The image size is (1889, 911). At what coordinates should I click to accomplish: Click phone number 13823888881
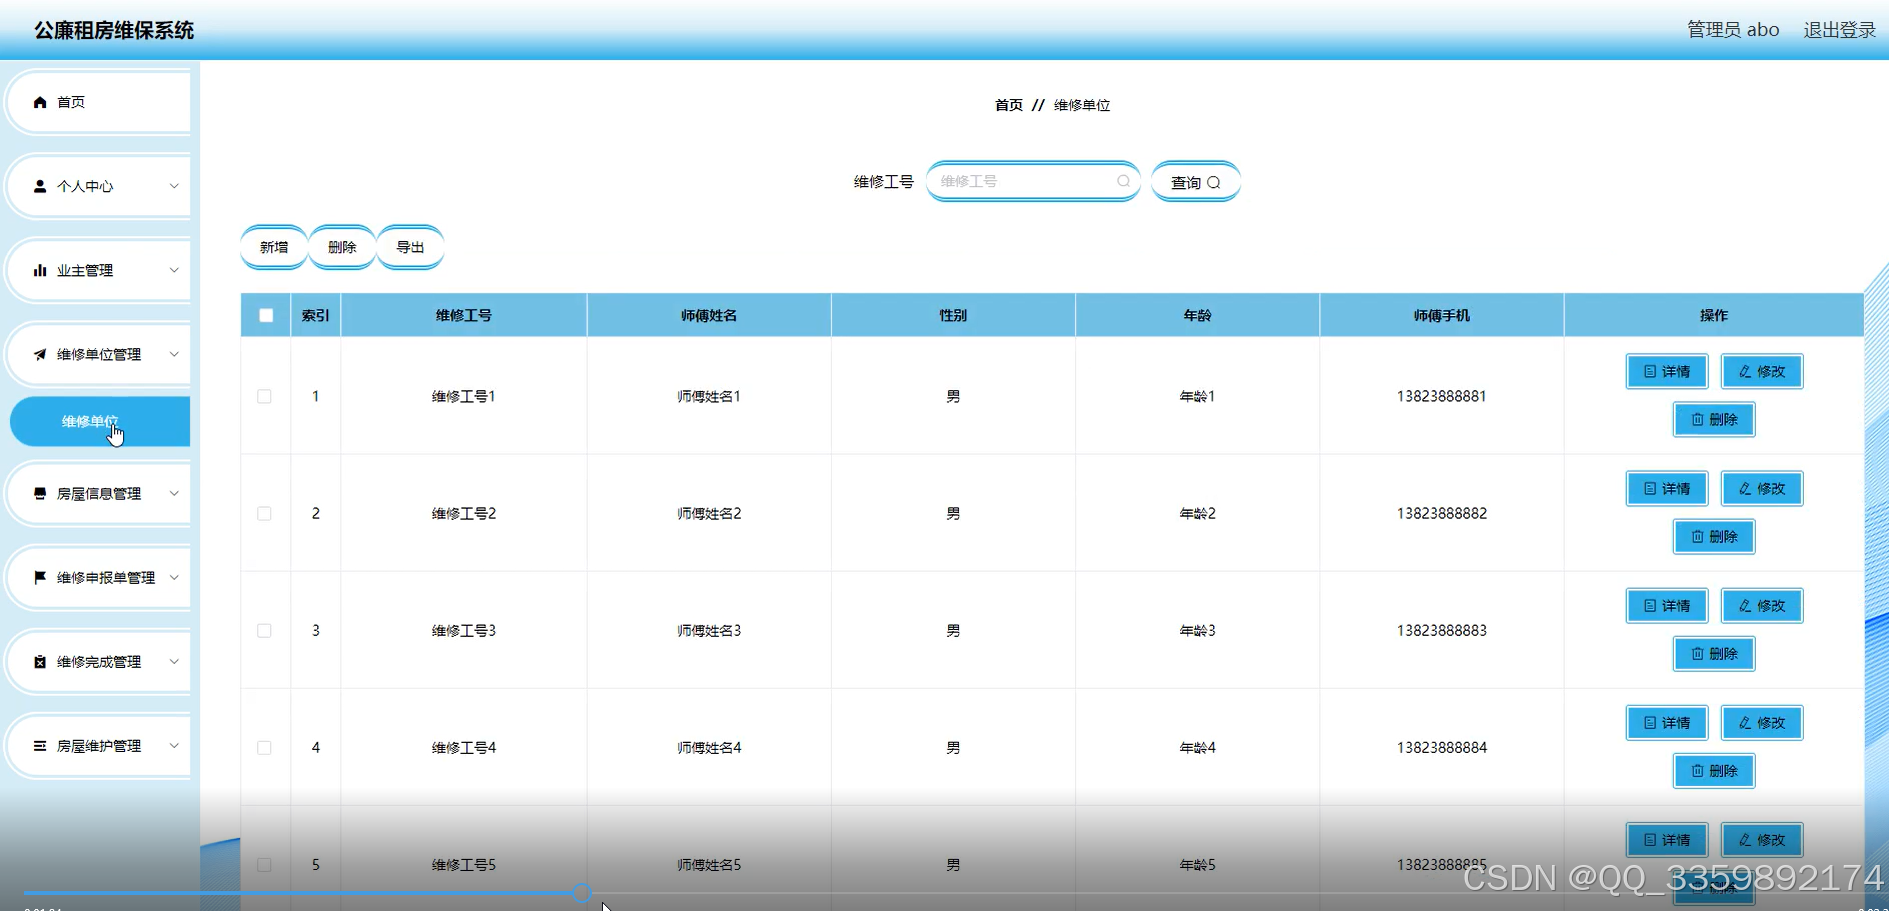click(x=1441, y=396)
